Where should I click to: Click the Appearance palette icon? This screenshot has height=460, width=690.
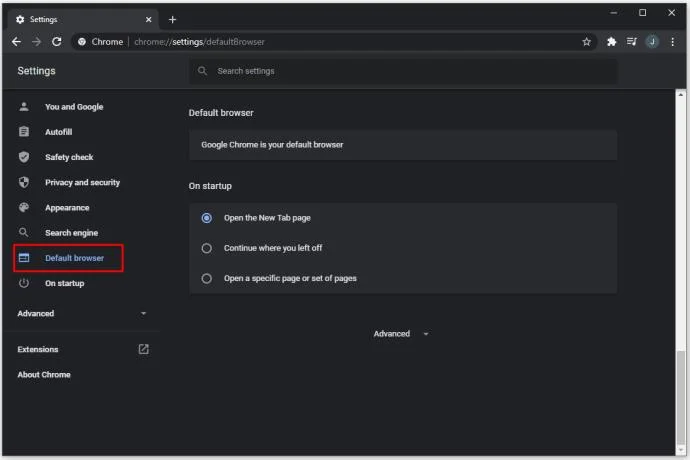[x=24, y=207]
